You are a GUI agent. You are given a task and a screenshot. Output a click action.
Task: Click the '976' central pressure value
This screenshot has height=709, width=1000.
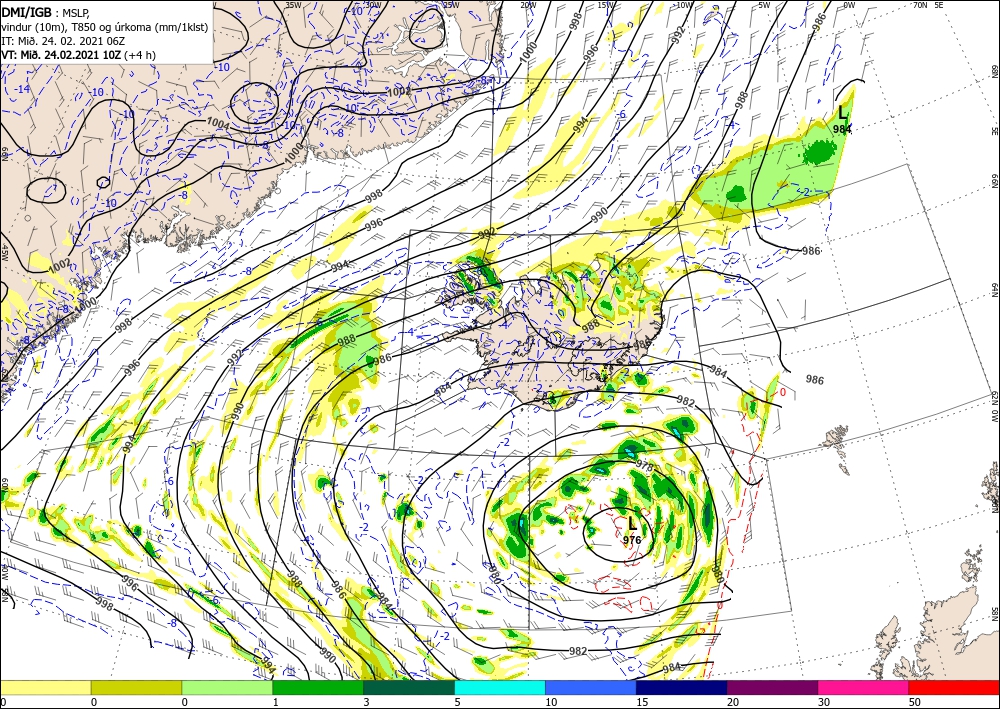[631, 540]
